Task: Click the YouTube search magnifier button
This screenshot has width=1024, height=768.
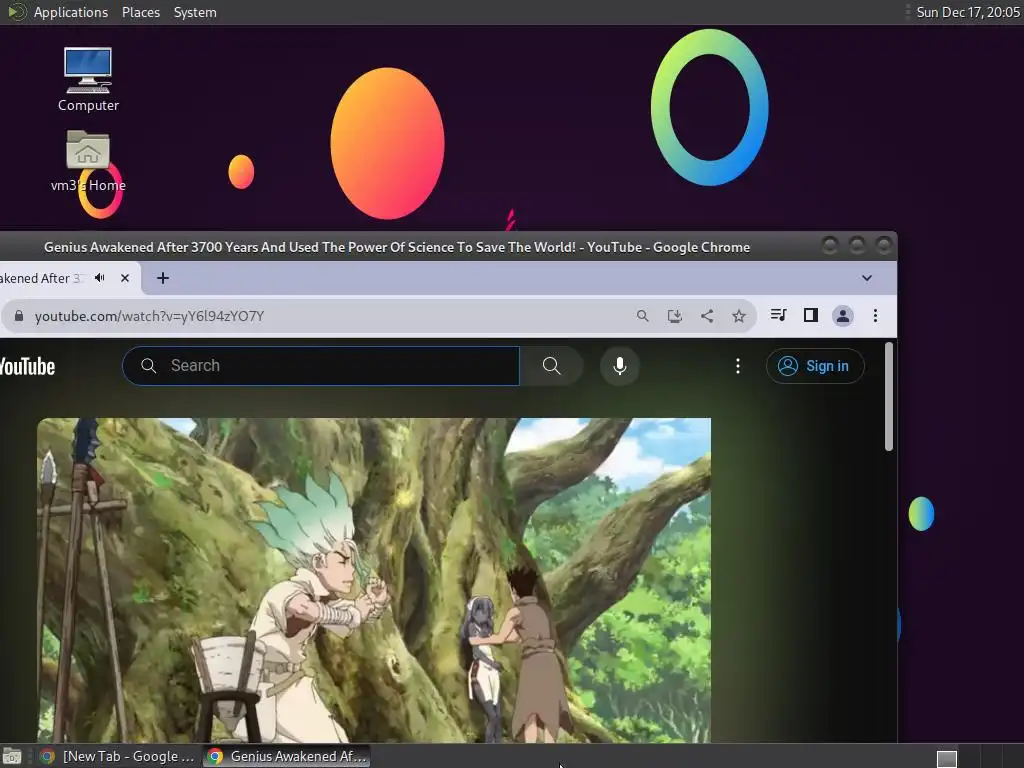Action: point(551,366)
